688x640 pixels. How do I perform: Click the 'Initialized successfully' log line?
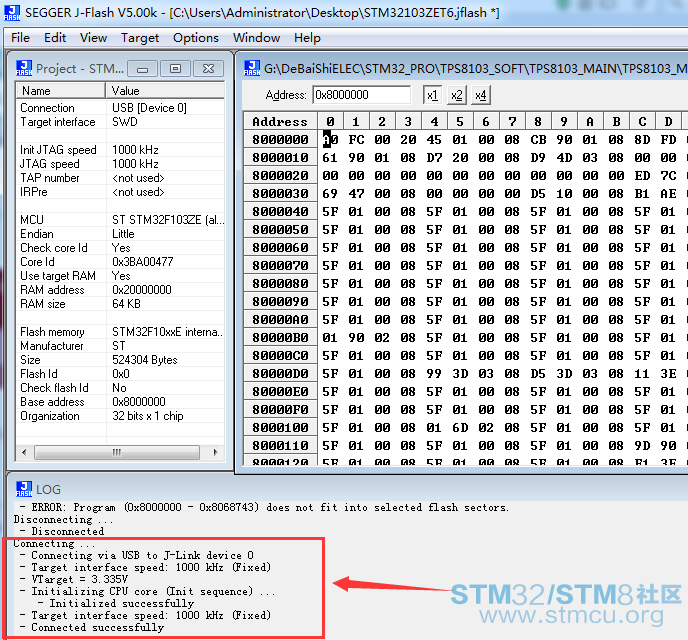coord(116,603)
